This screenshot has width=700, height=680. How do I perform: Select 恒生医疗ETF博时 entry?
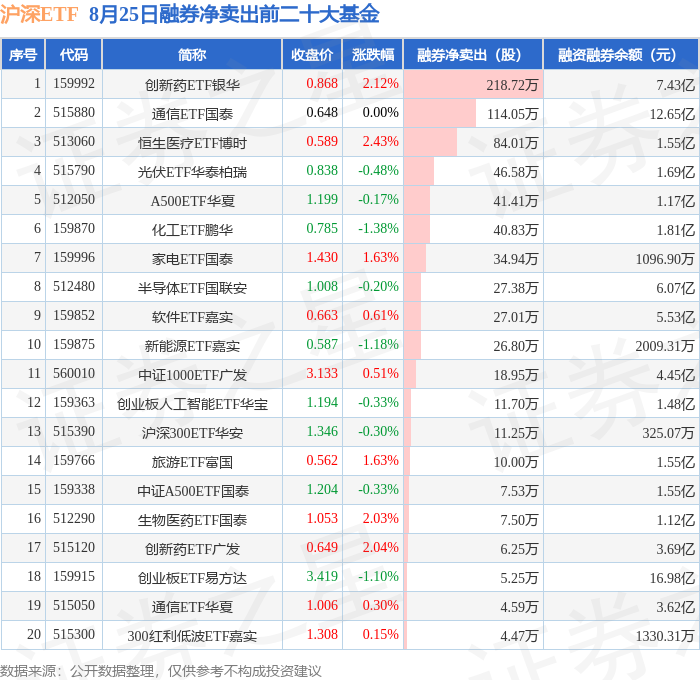click(192, 143)
